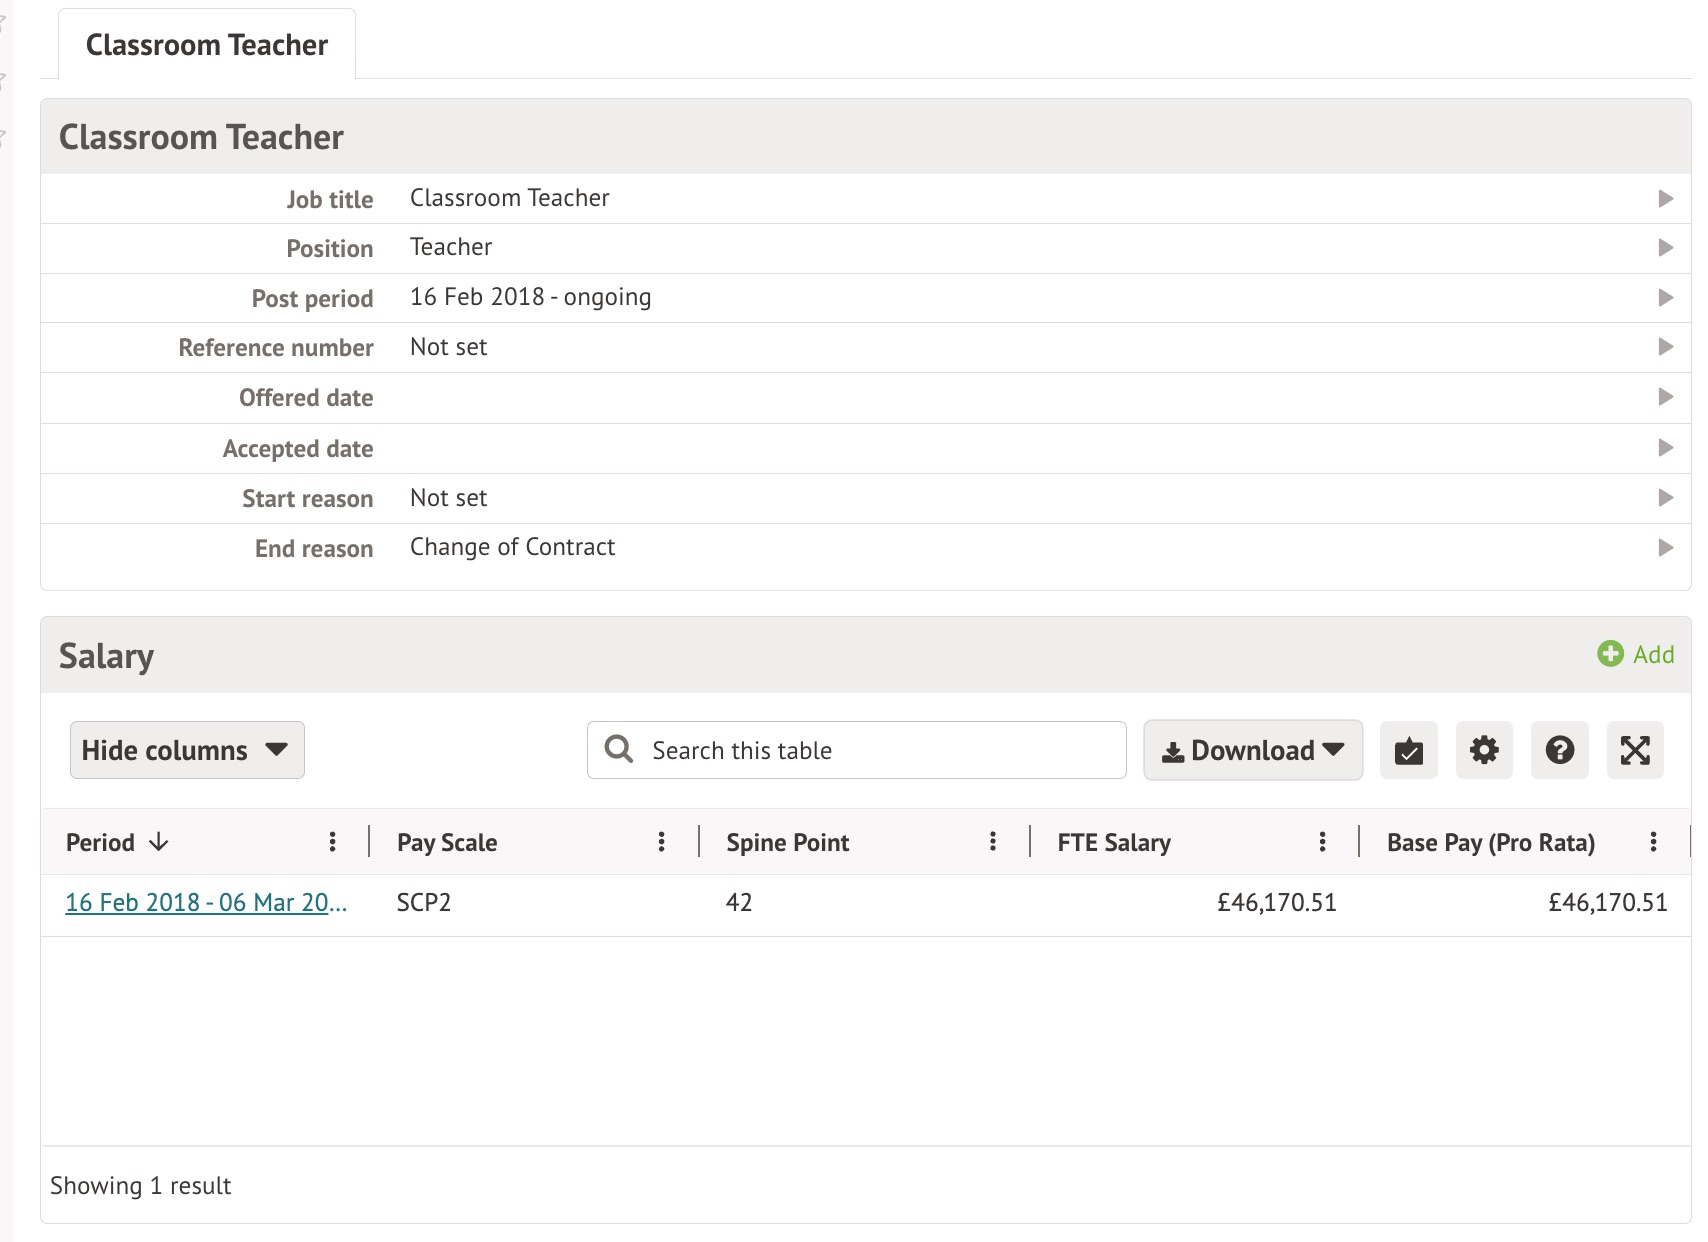Expand the salary table to fullscreen
This screenshot has width=1708, height=1242.
coord(1635,750)
